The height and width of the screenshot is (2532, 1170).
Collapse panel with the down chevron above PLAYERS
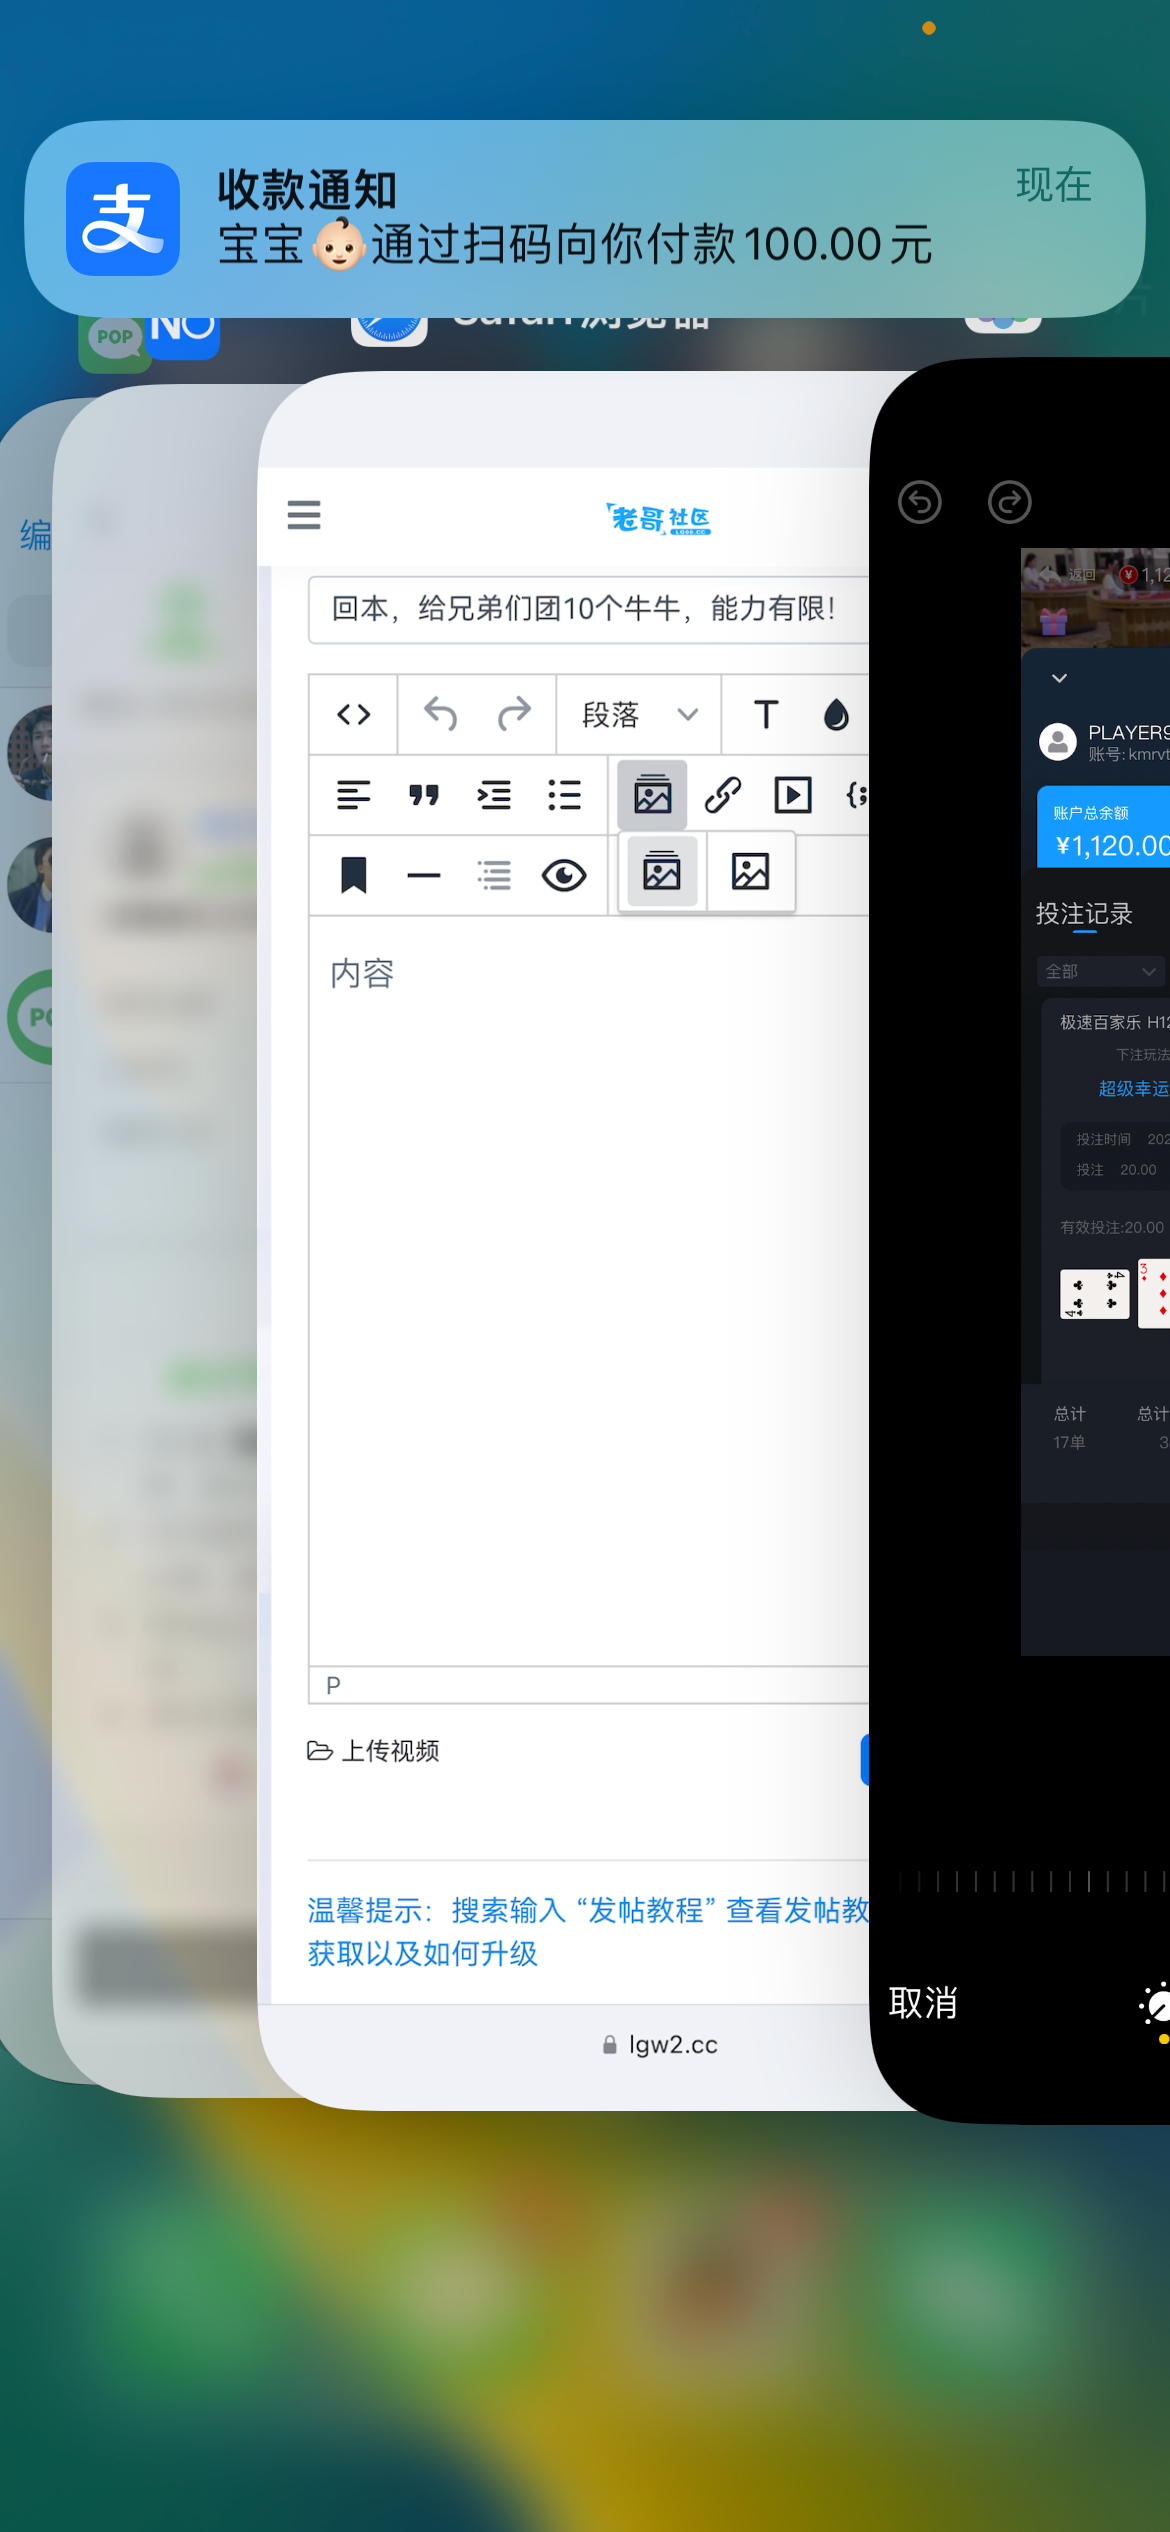click(1059, 678)
